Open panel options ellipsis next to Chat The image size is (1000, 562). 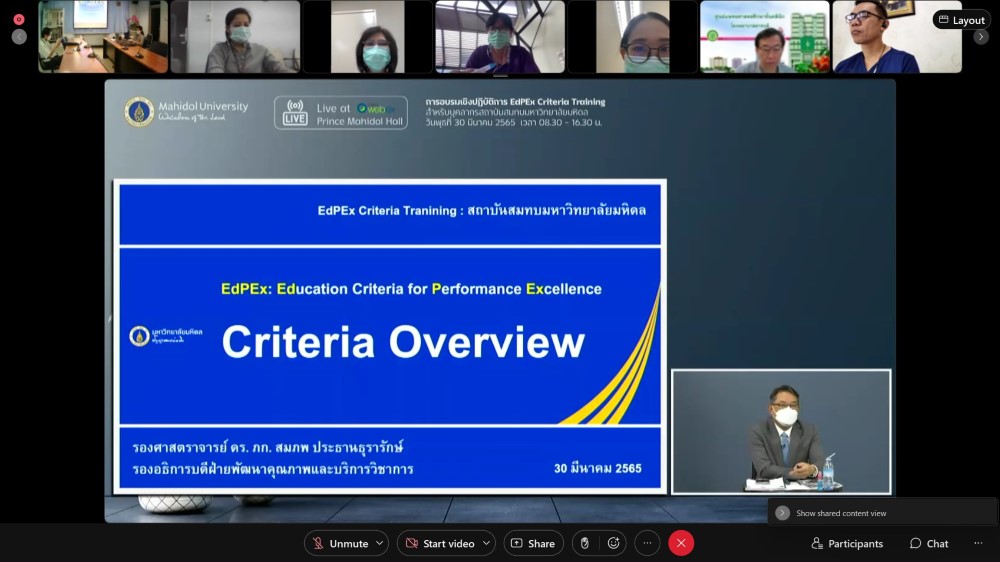tap(978, 543)
